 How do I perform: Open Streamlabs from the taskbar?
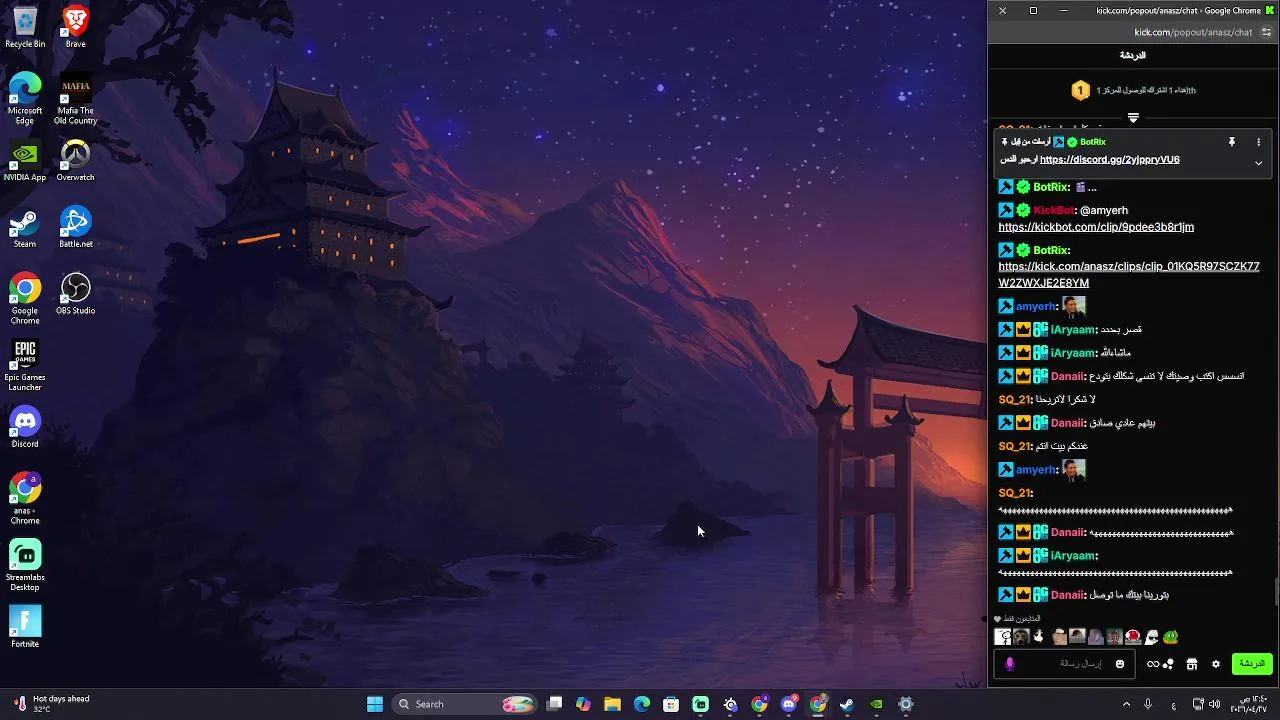pyautogui.click(x=701, y=704)
